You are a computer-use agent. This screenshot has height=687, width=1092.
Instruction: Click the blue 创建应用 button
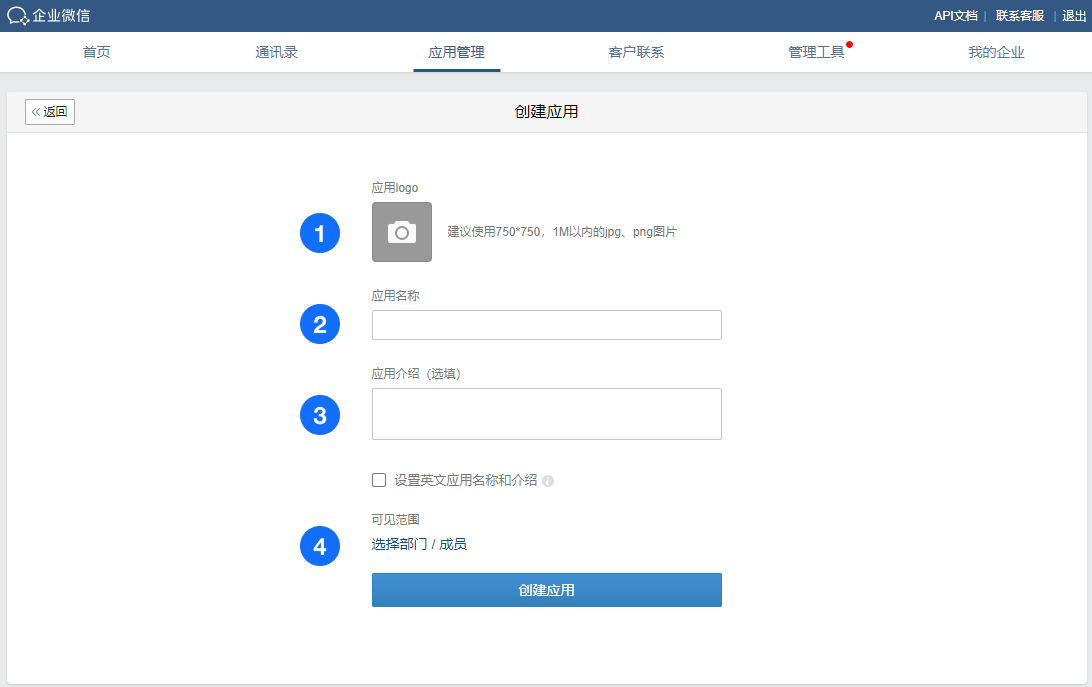click(546, 590)
